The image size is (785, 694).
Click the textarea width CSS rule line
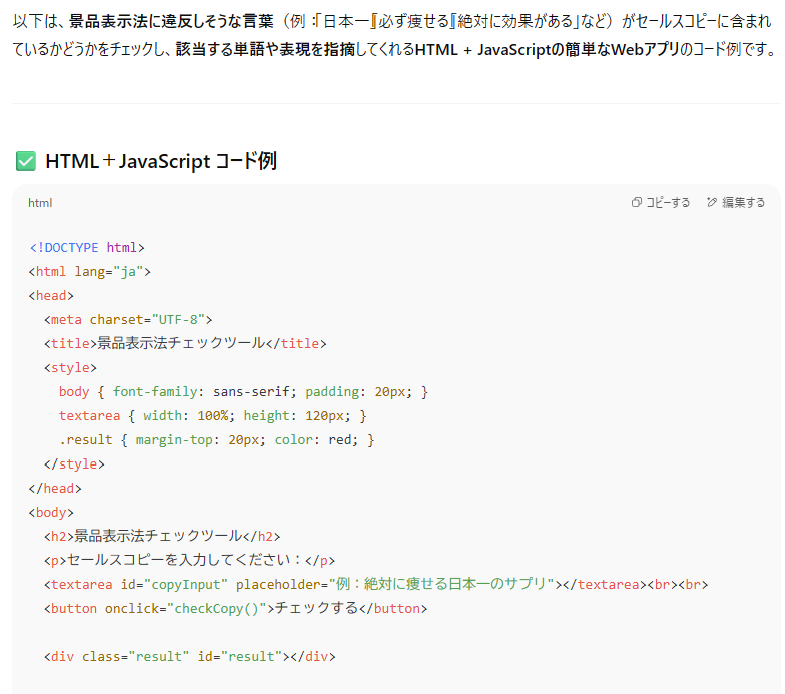[213, 416]
